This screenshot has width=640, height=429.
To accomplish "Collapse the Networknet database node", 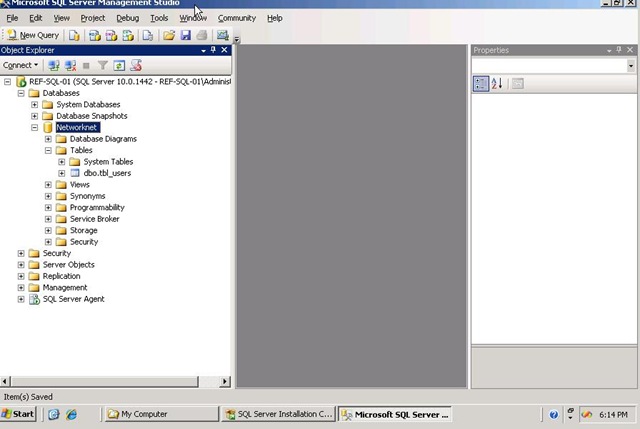I will coord(35,128).
